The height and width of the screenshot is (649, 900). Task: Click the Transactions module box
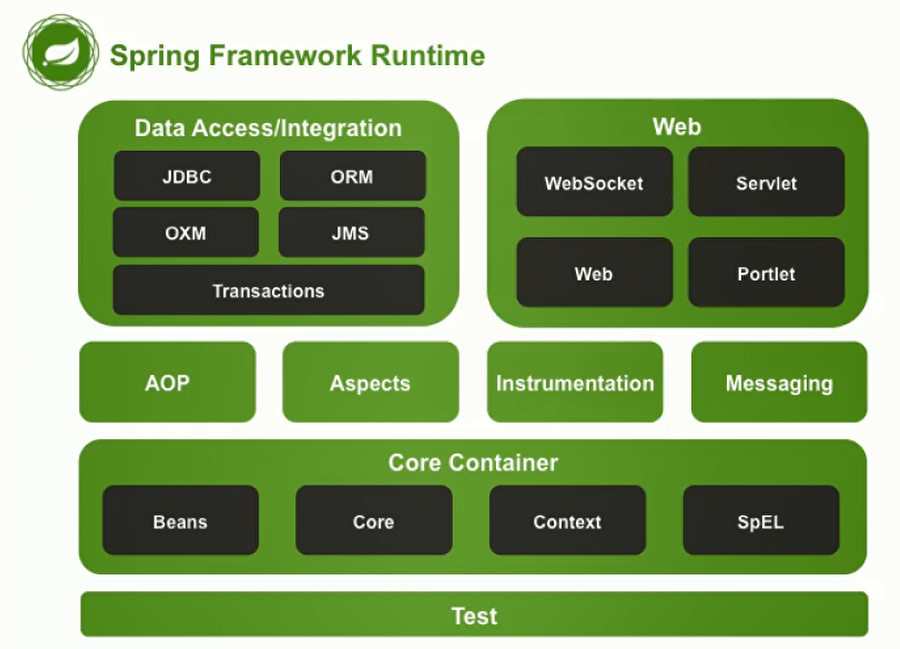269,290
